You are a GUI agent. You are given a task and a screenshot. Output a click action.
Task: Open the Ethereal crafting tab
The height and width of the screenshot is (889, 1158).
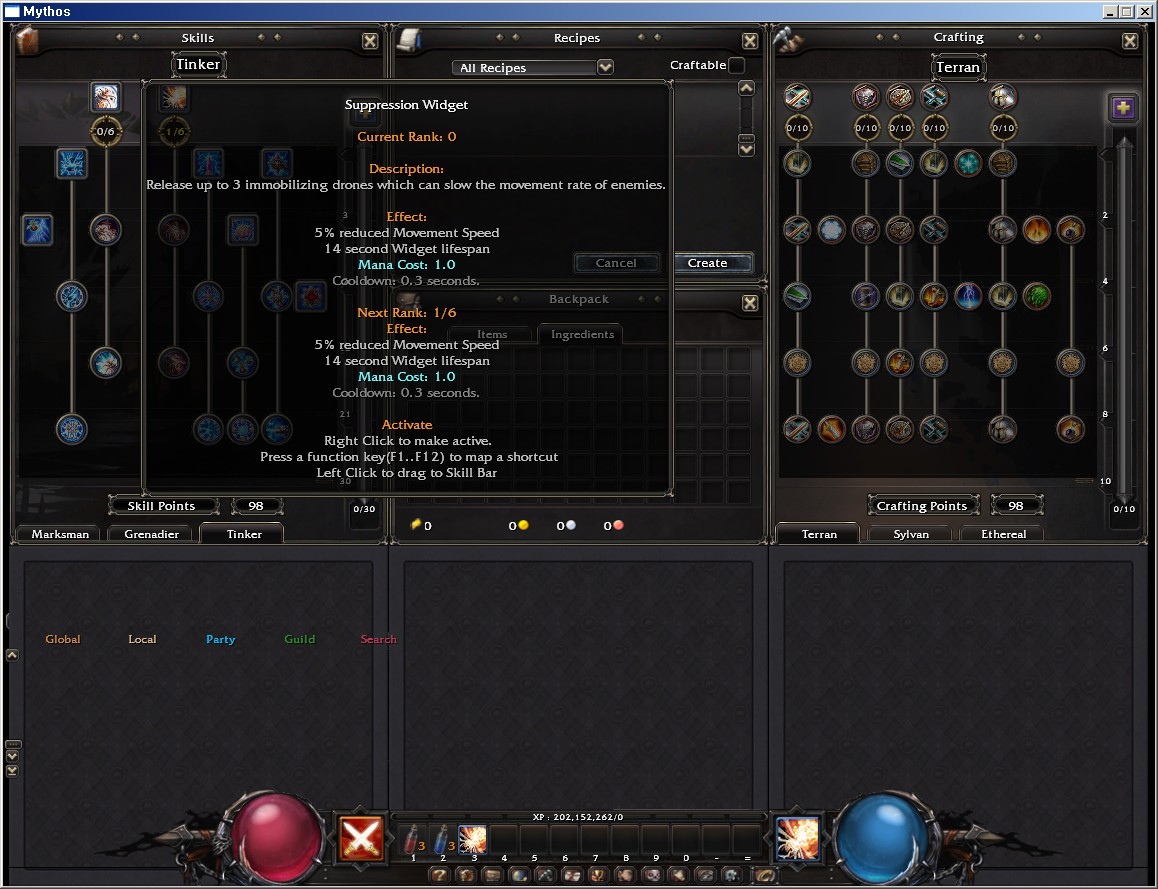1003,534
